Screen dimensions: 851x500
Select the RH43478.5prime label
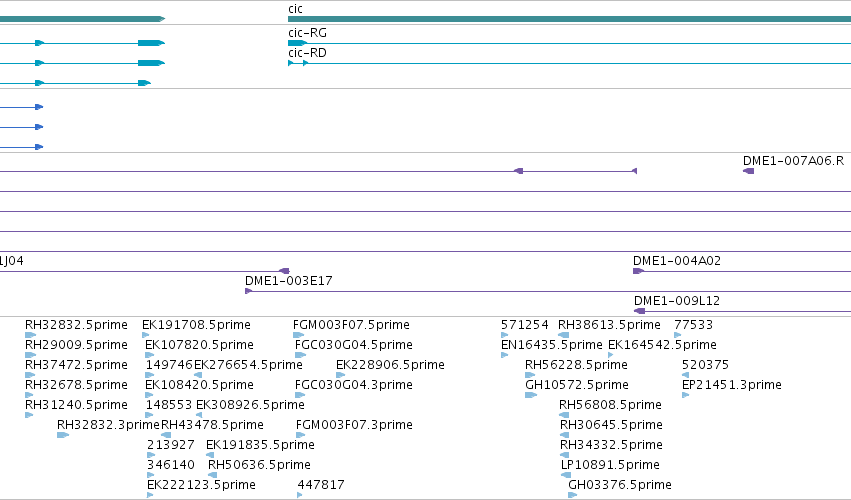click(212, 425)
